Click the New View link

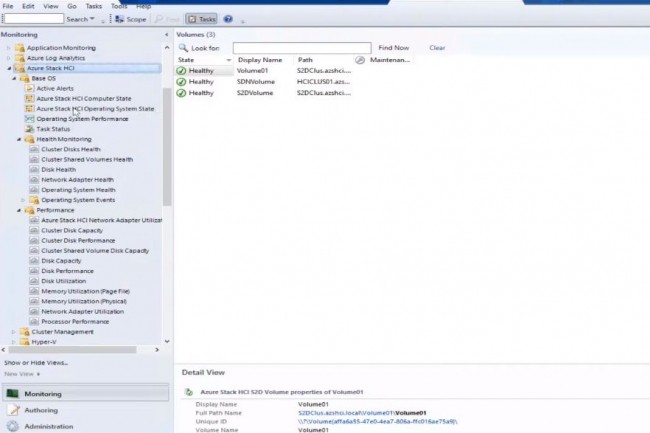[x=22, y=374]
